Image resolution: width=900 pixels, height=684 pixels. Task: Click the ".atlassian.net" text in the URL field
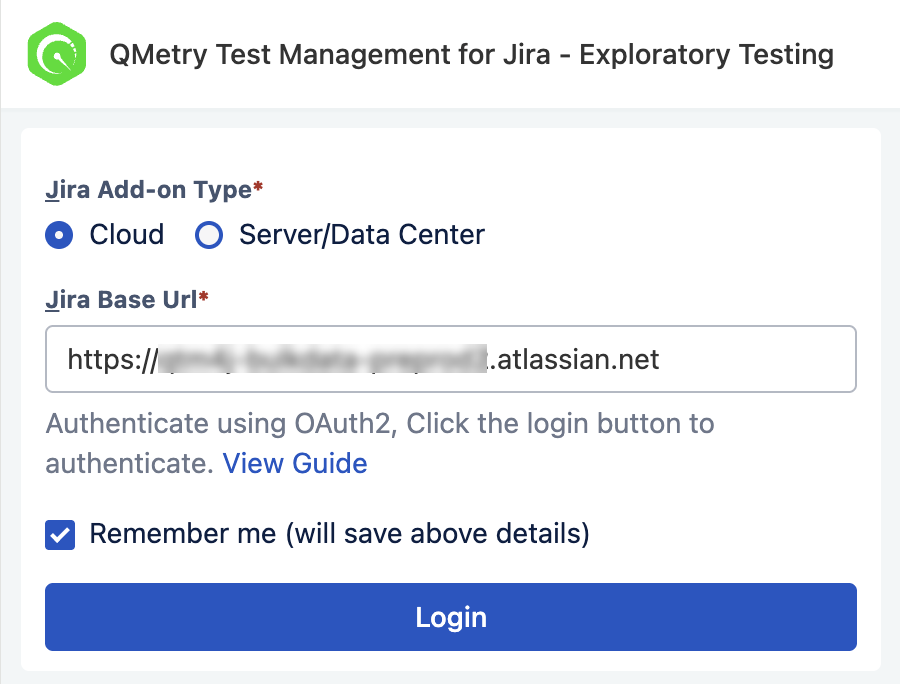tap(573, 360)
